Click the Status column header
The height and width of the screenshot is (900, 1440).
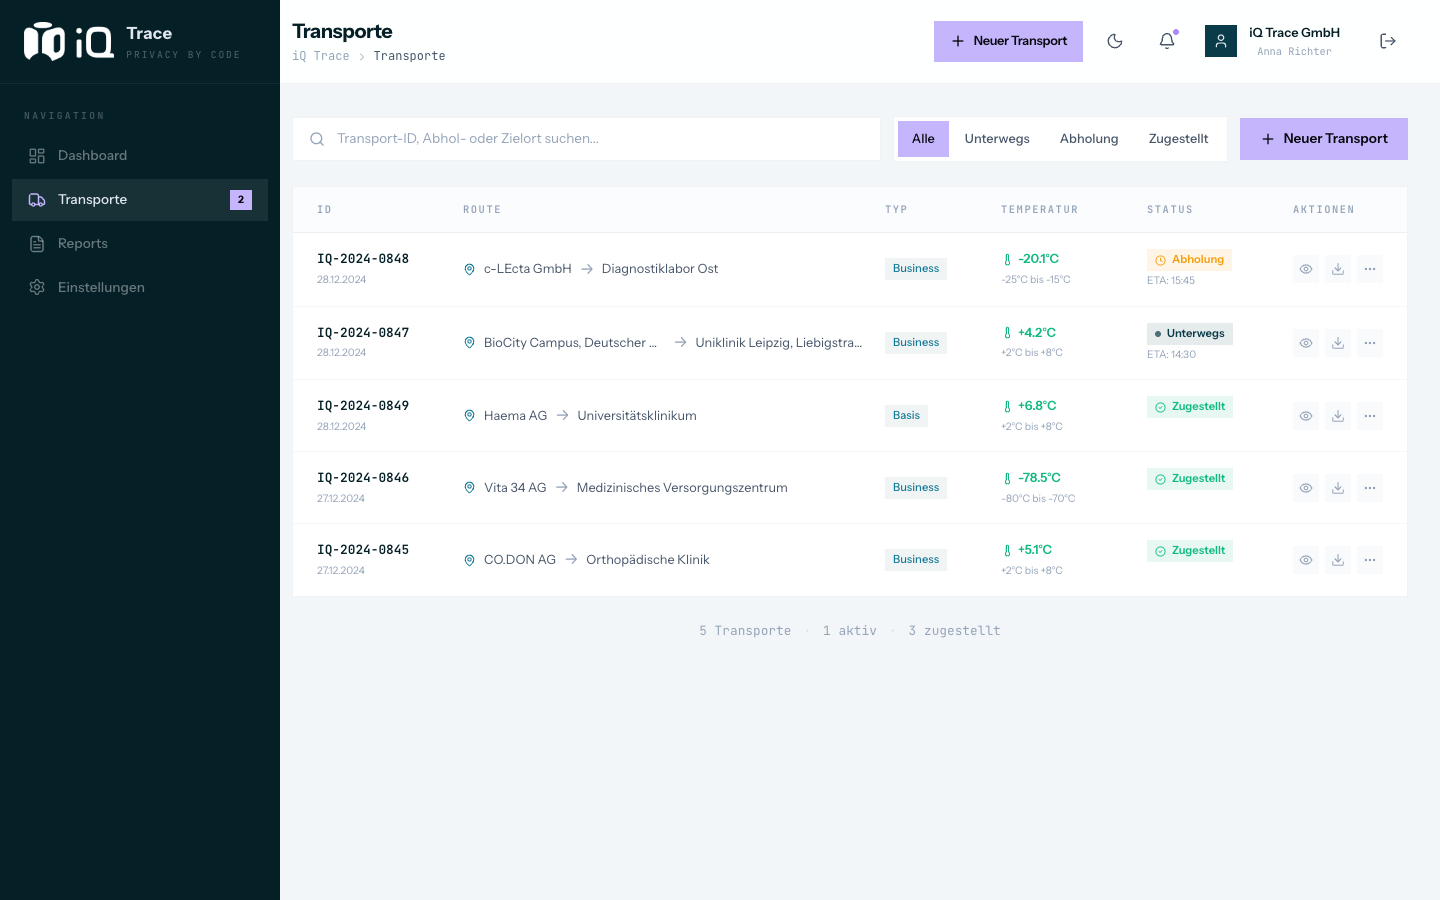click(1170, 210)
